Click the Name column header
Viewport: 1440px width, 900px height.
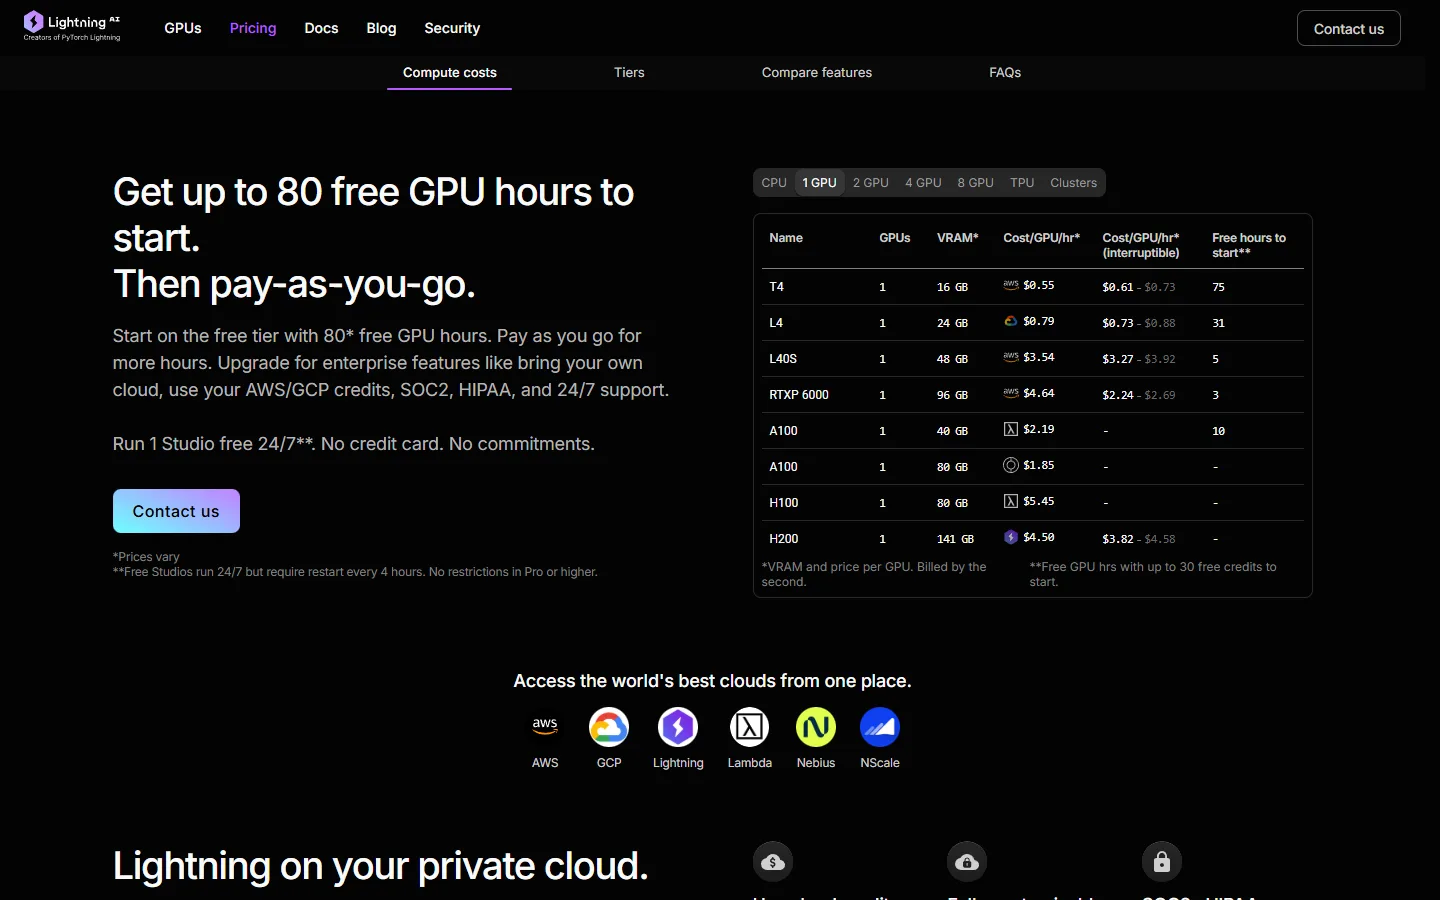786,238
